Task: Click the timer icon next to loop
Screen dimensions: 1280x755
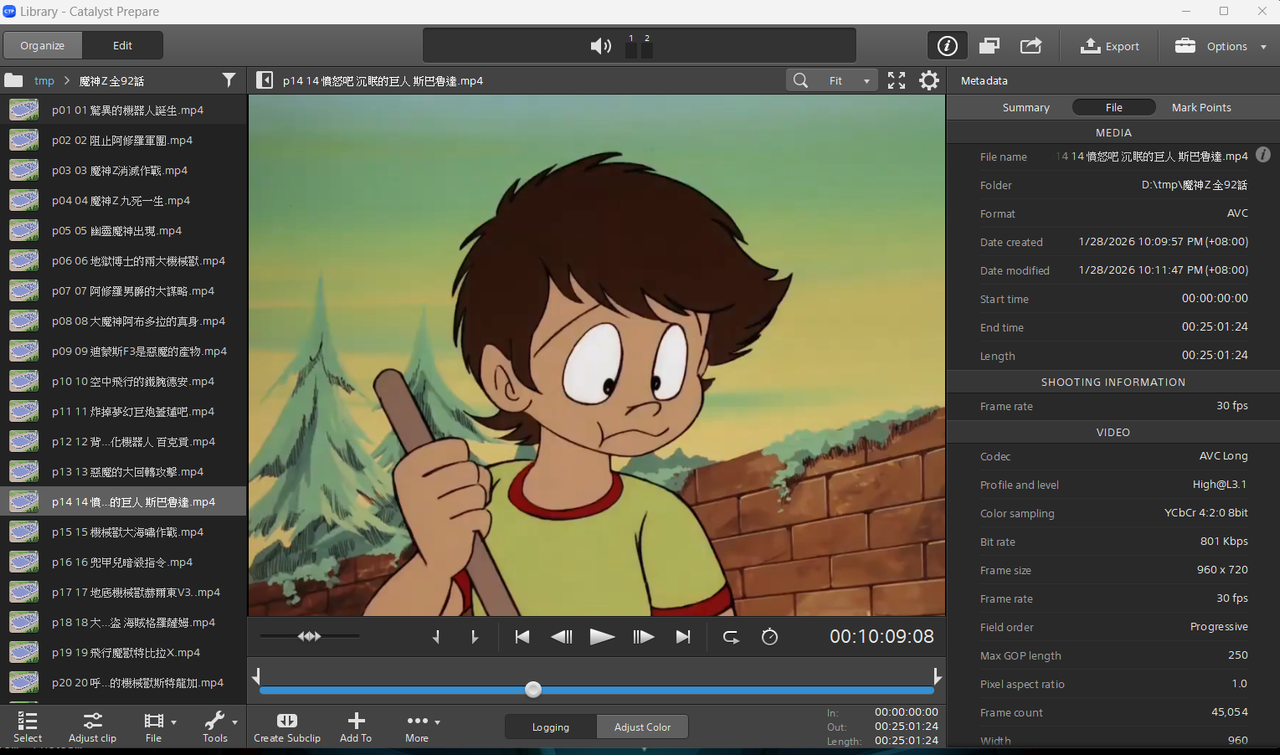Action: [769, 637]
